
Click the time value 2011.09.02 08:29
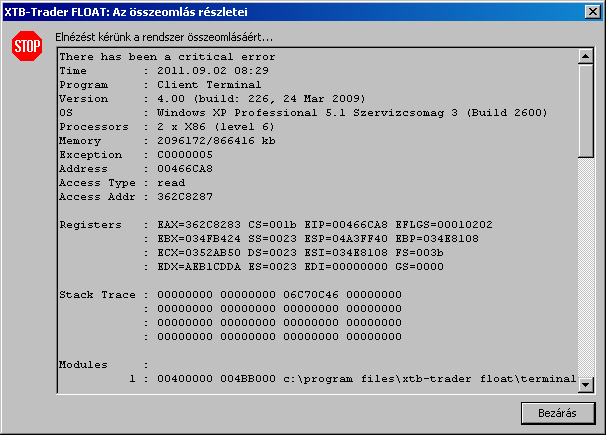tap(213, 71)
